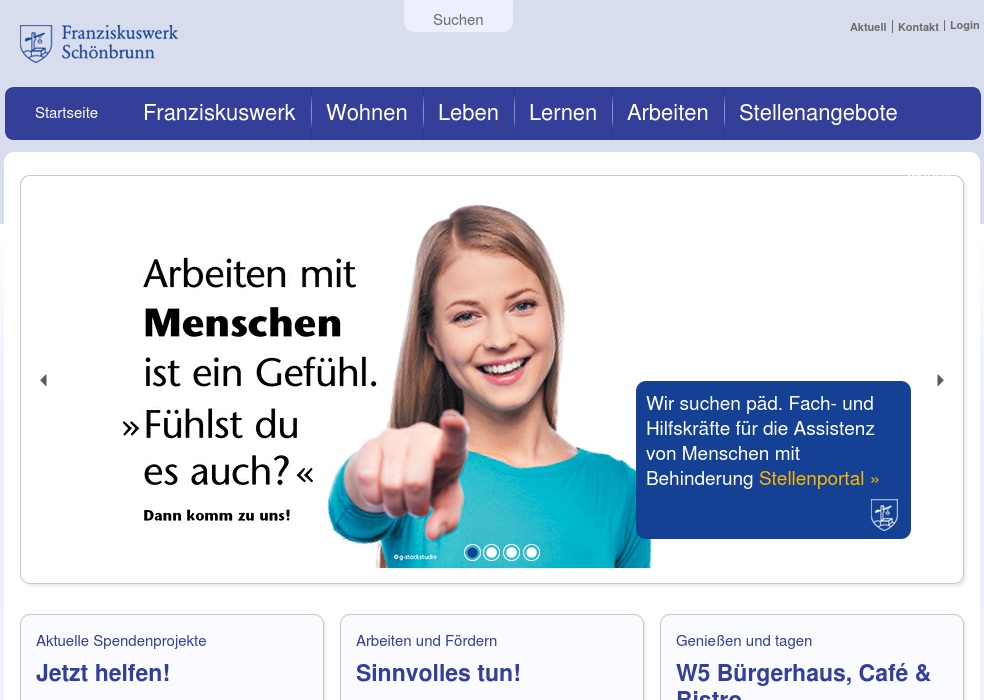Select the third carousel dot indicator
The image size is (984, 700).
(511, 552)
